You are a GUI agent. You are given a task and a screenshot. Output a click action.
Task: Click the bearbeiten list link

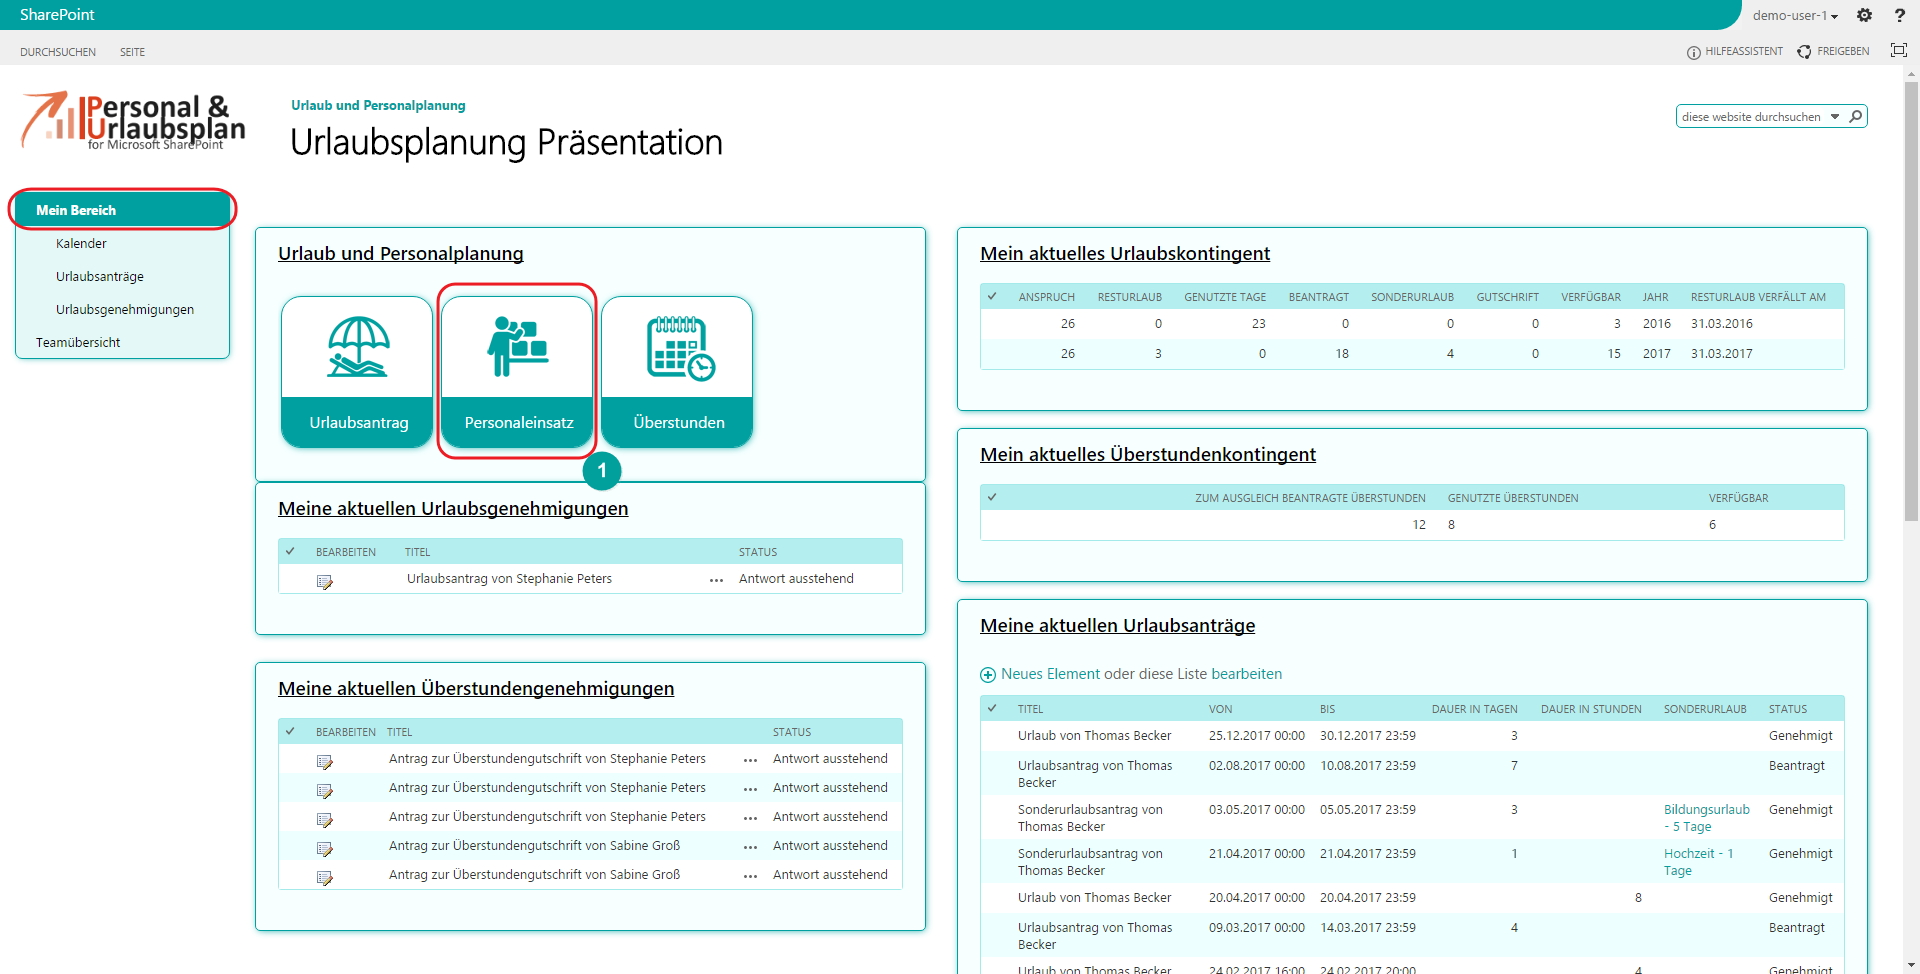coord(1246,674)
